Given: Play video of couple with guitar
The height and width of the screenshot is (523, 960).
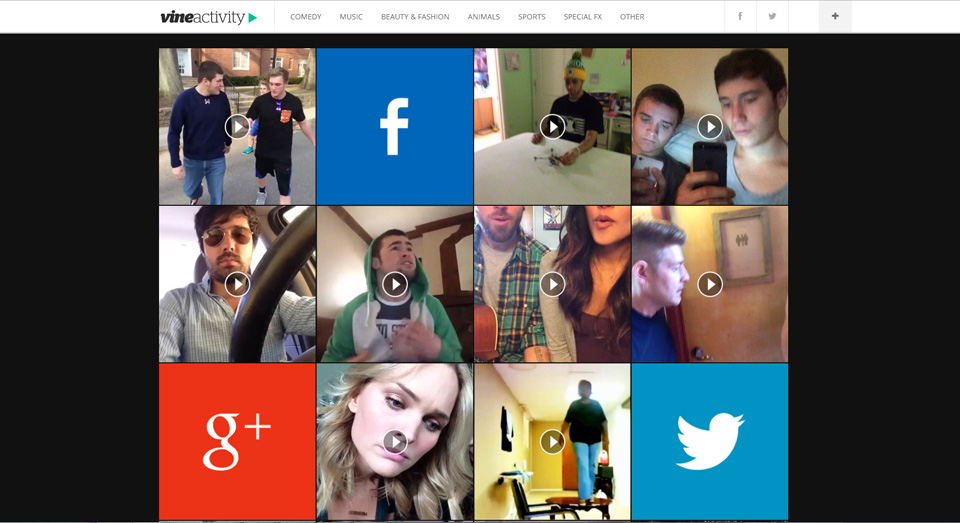Looking at the screenshot, I should point(552,284).
